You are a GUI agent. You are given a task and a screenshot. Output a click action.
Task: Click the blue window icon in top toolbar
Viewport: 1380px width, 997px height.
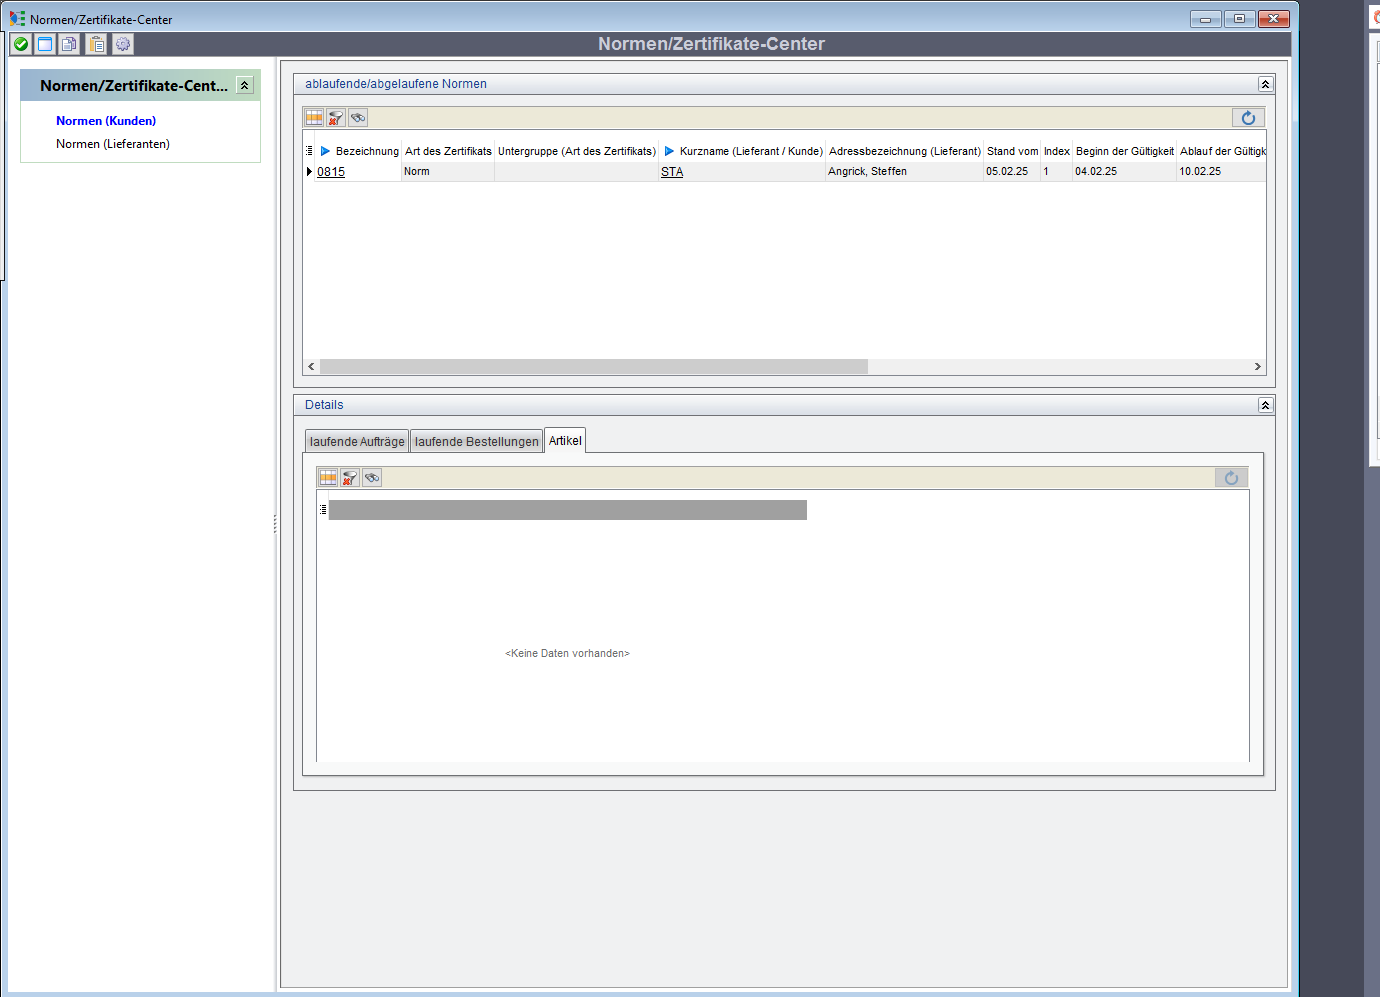[45, 44]
